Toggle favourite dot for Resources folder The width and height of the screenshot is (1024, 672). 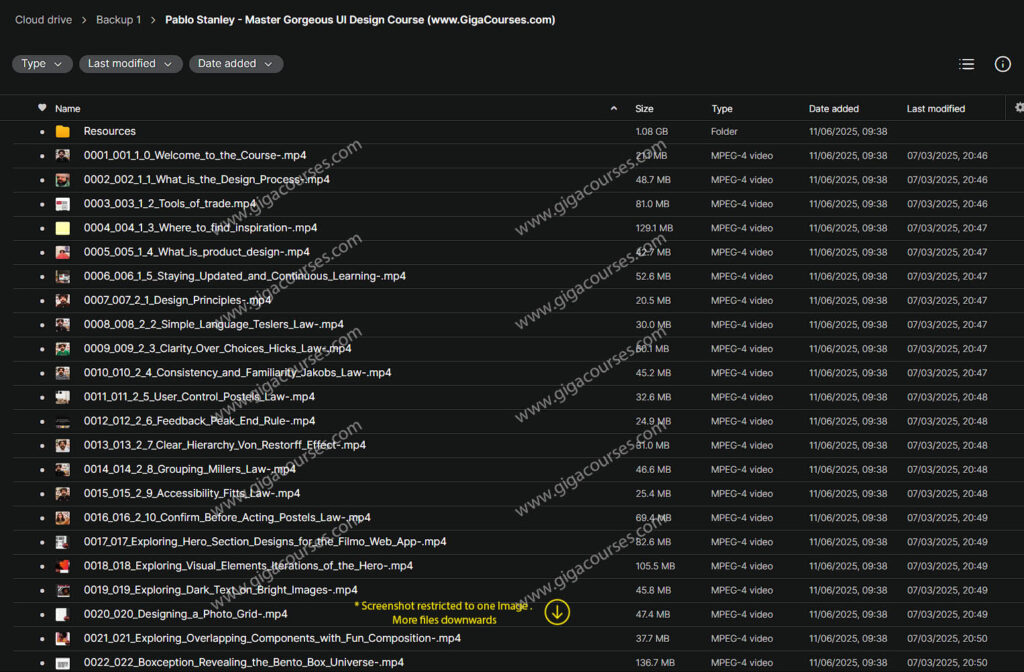(42, 132)
